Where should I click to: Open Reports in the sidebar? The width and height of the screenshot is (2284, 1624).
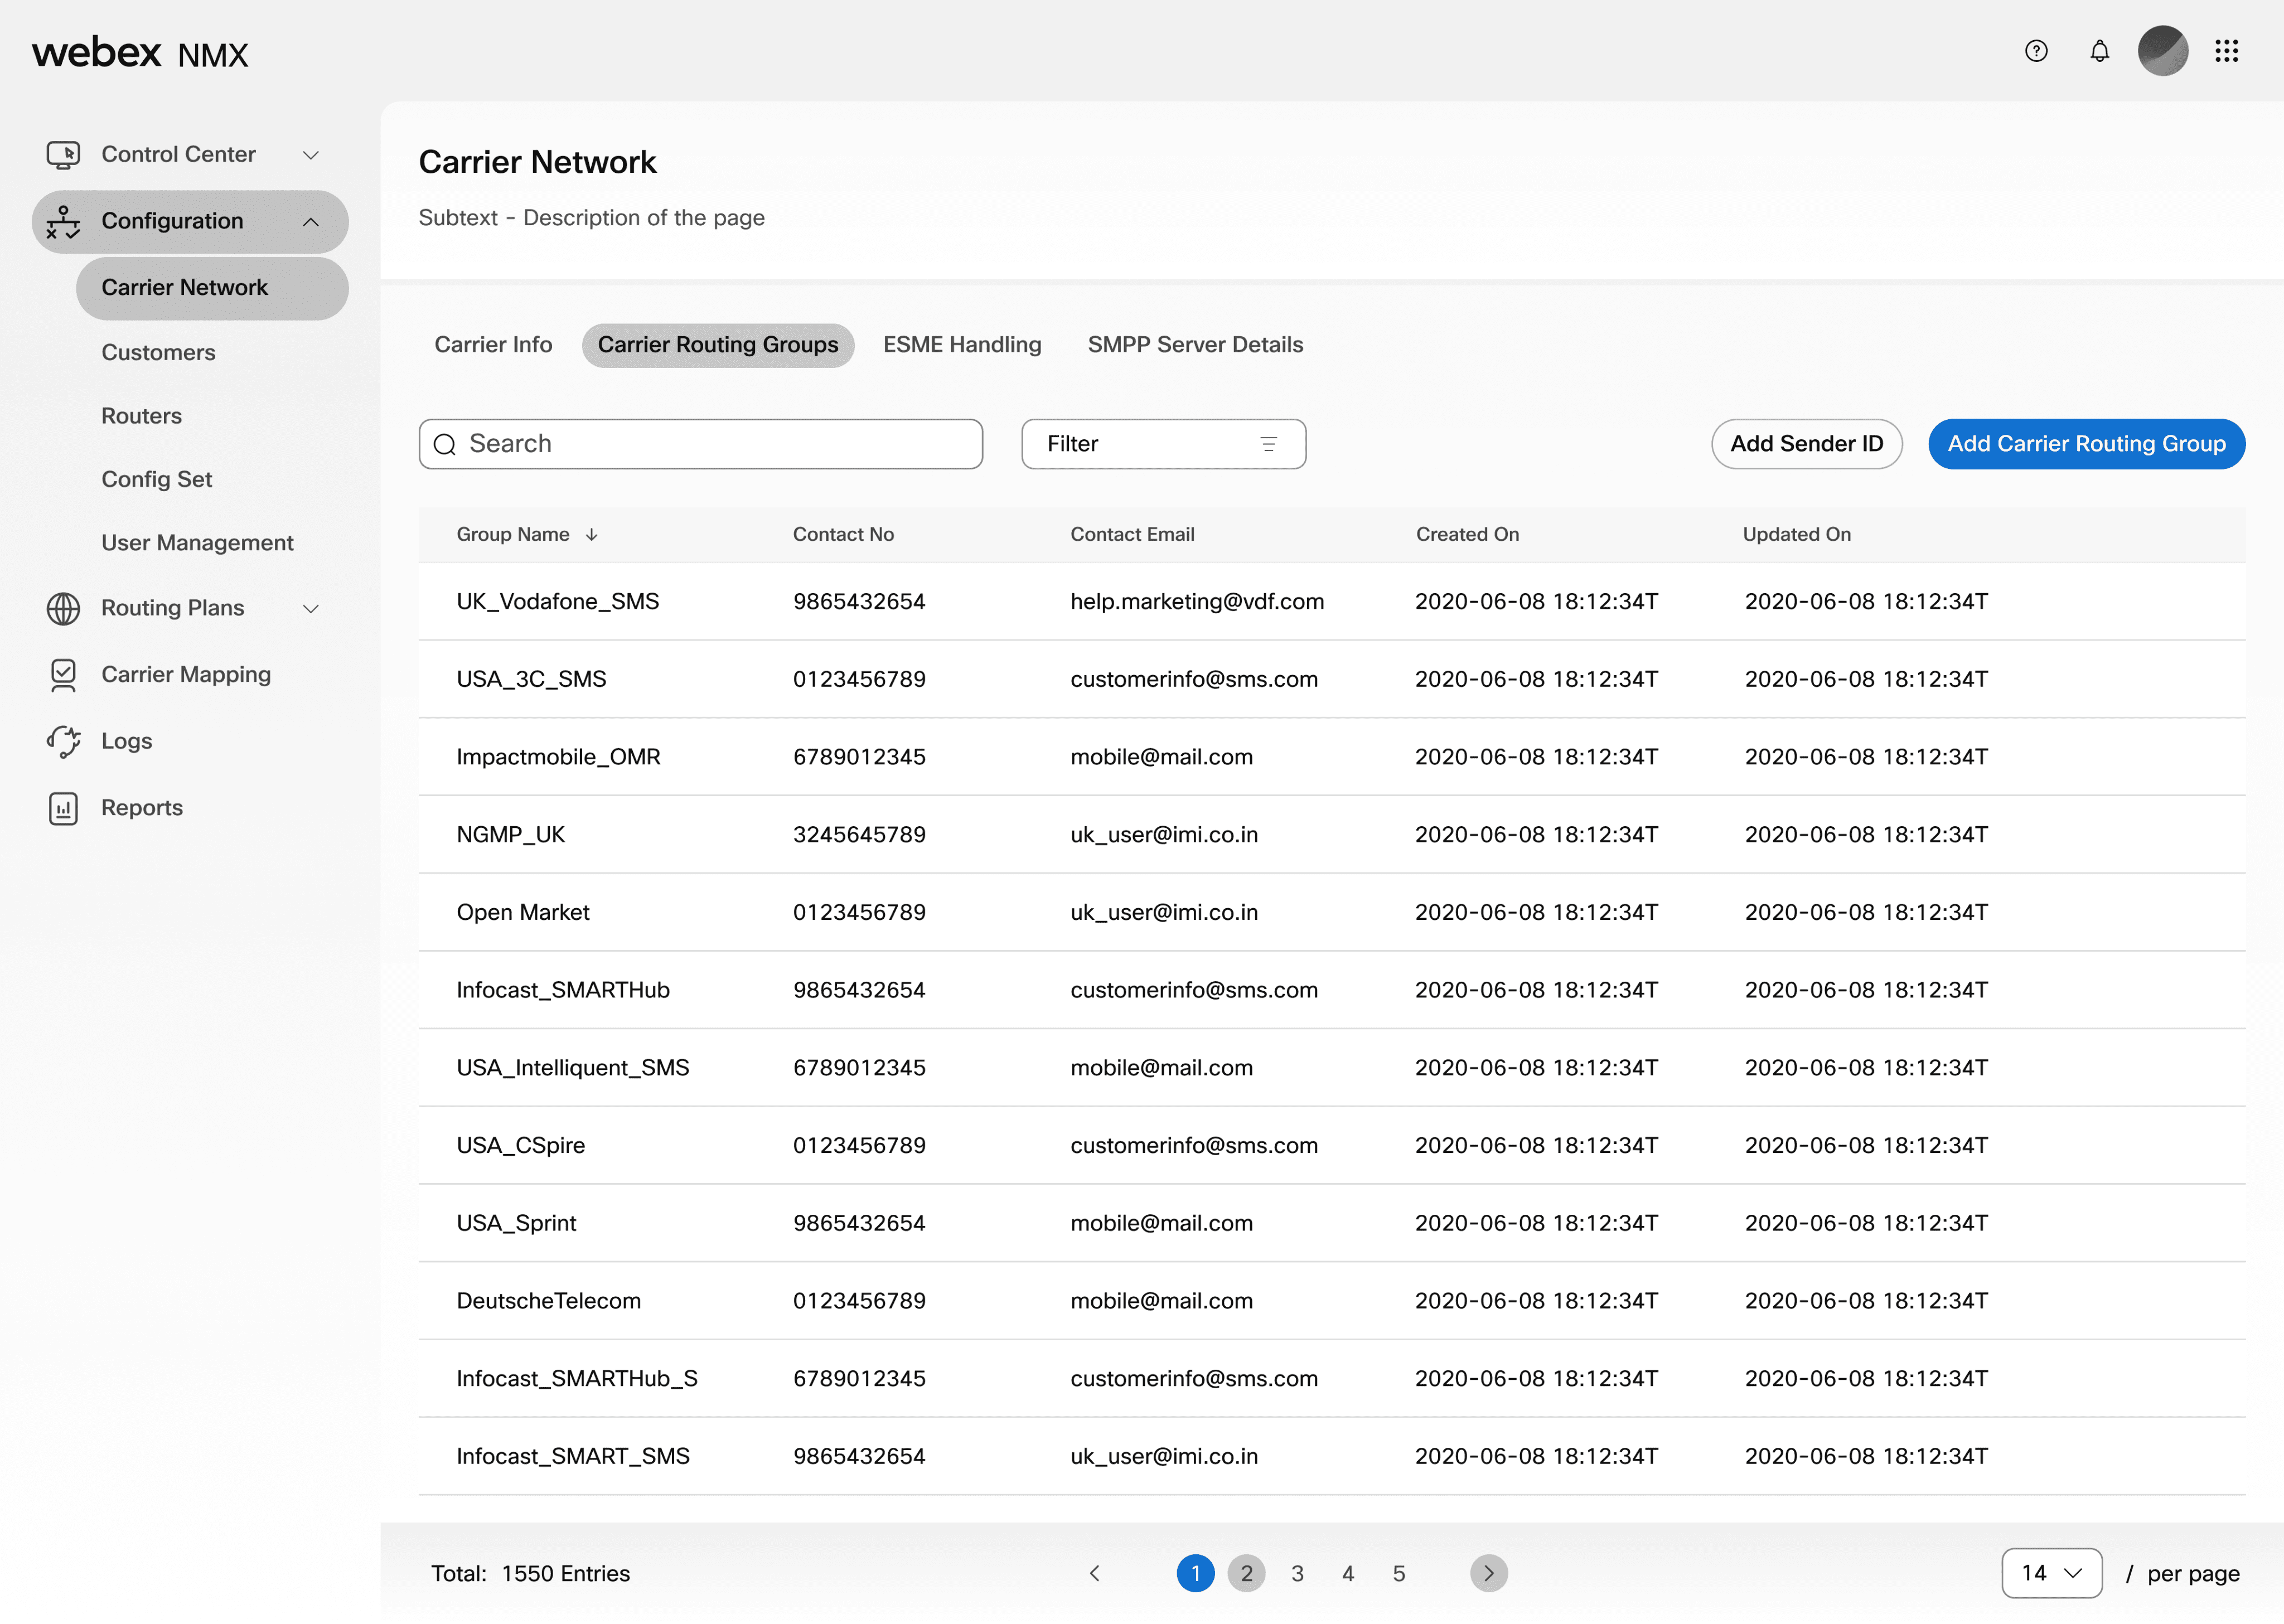pyautogui.click(x=142, y=808)
